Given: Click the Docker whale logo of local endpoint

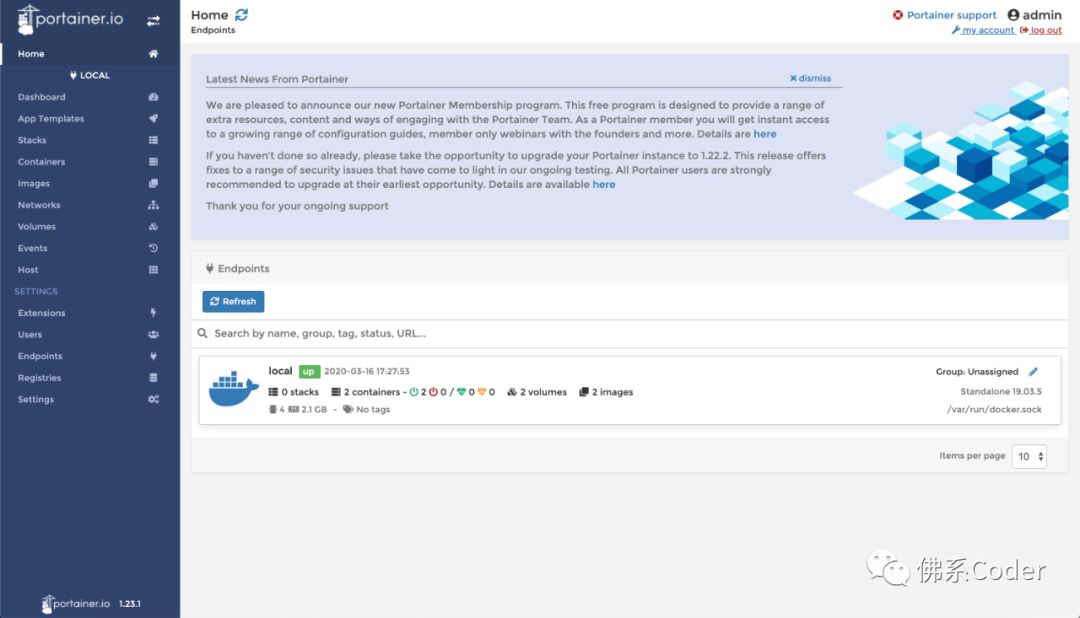Looking at the screenshot, I should [233, 389].
